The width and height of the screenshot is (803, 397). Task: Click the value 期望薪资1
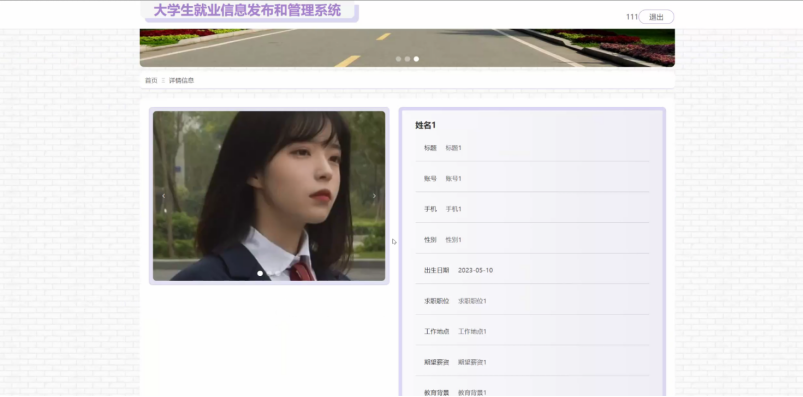[472, 362]
